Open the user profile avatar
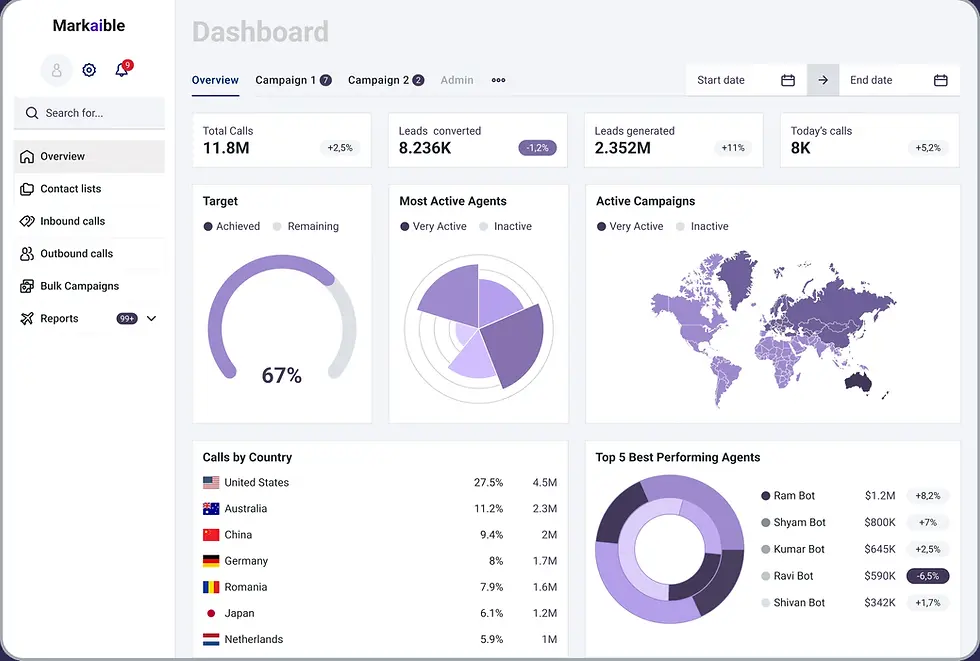Viewport: 980px width, 661px height. point(55,70)
